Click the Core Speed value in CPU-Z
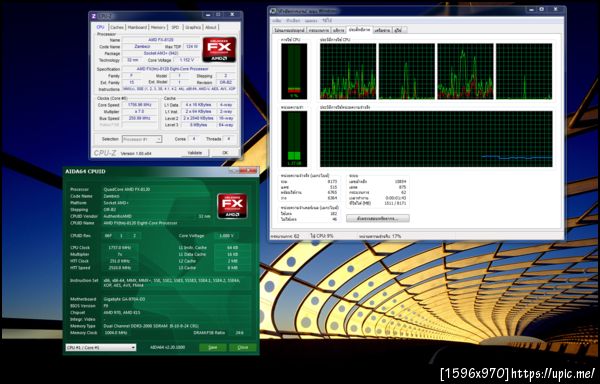 (x=139, y=105)
